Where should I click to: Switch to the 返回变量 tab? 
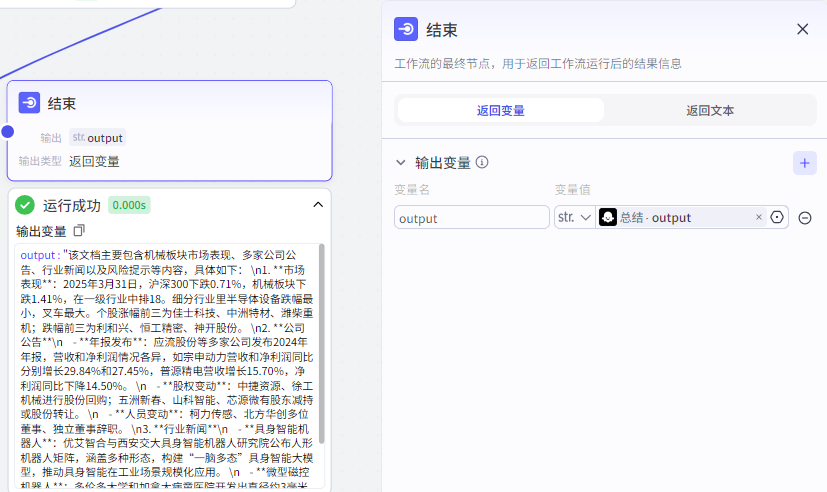[501, 110]
